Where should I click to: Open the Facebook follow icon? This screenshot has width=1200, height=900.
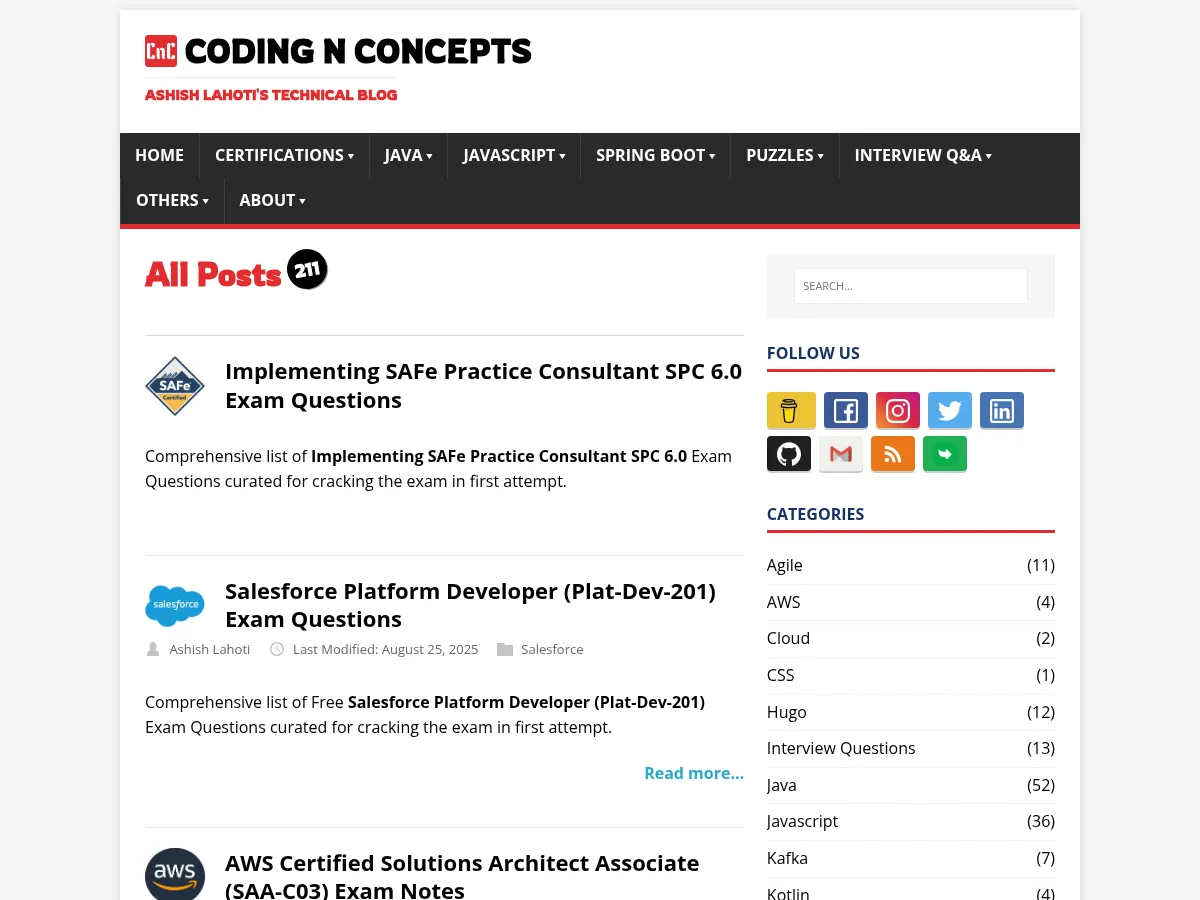[x=845, y=410]
